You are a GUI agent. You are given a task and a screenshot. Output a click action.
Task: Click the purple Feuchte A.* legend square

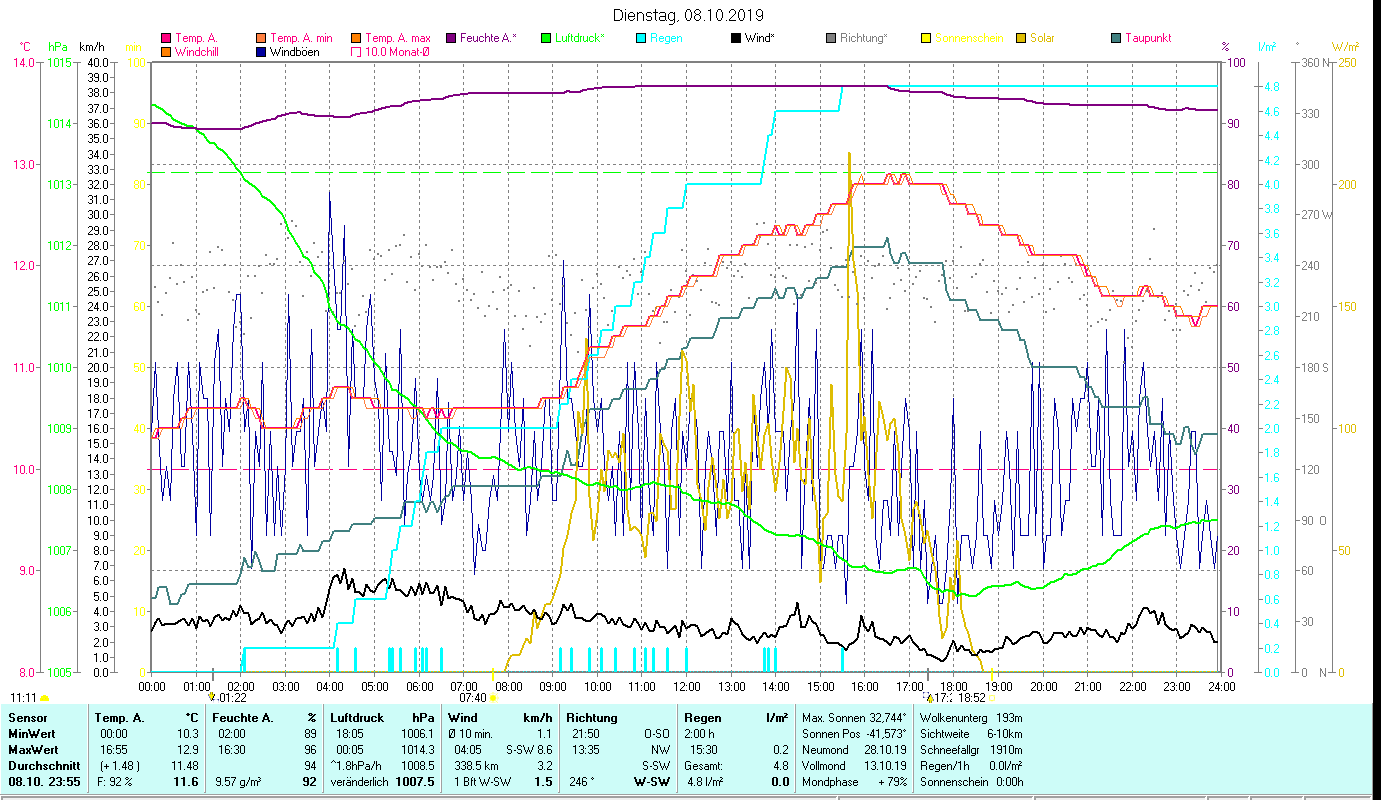(451, 39)
